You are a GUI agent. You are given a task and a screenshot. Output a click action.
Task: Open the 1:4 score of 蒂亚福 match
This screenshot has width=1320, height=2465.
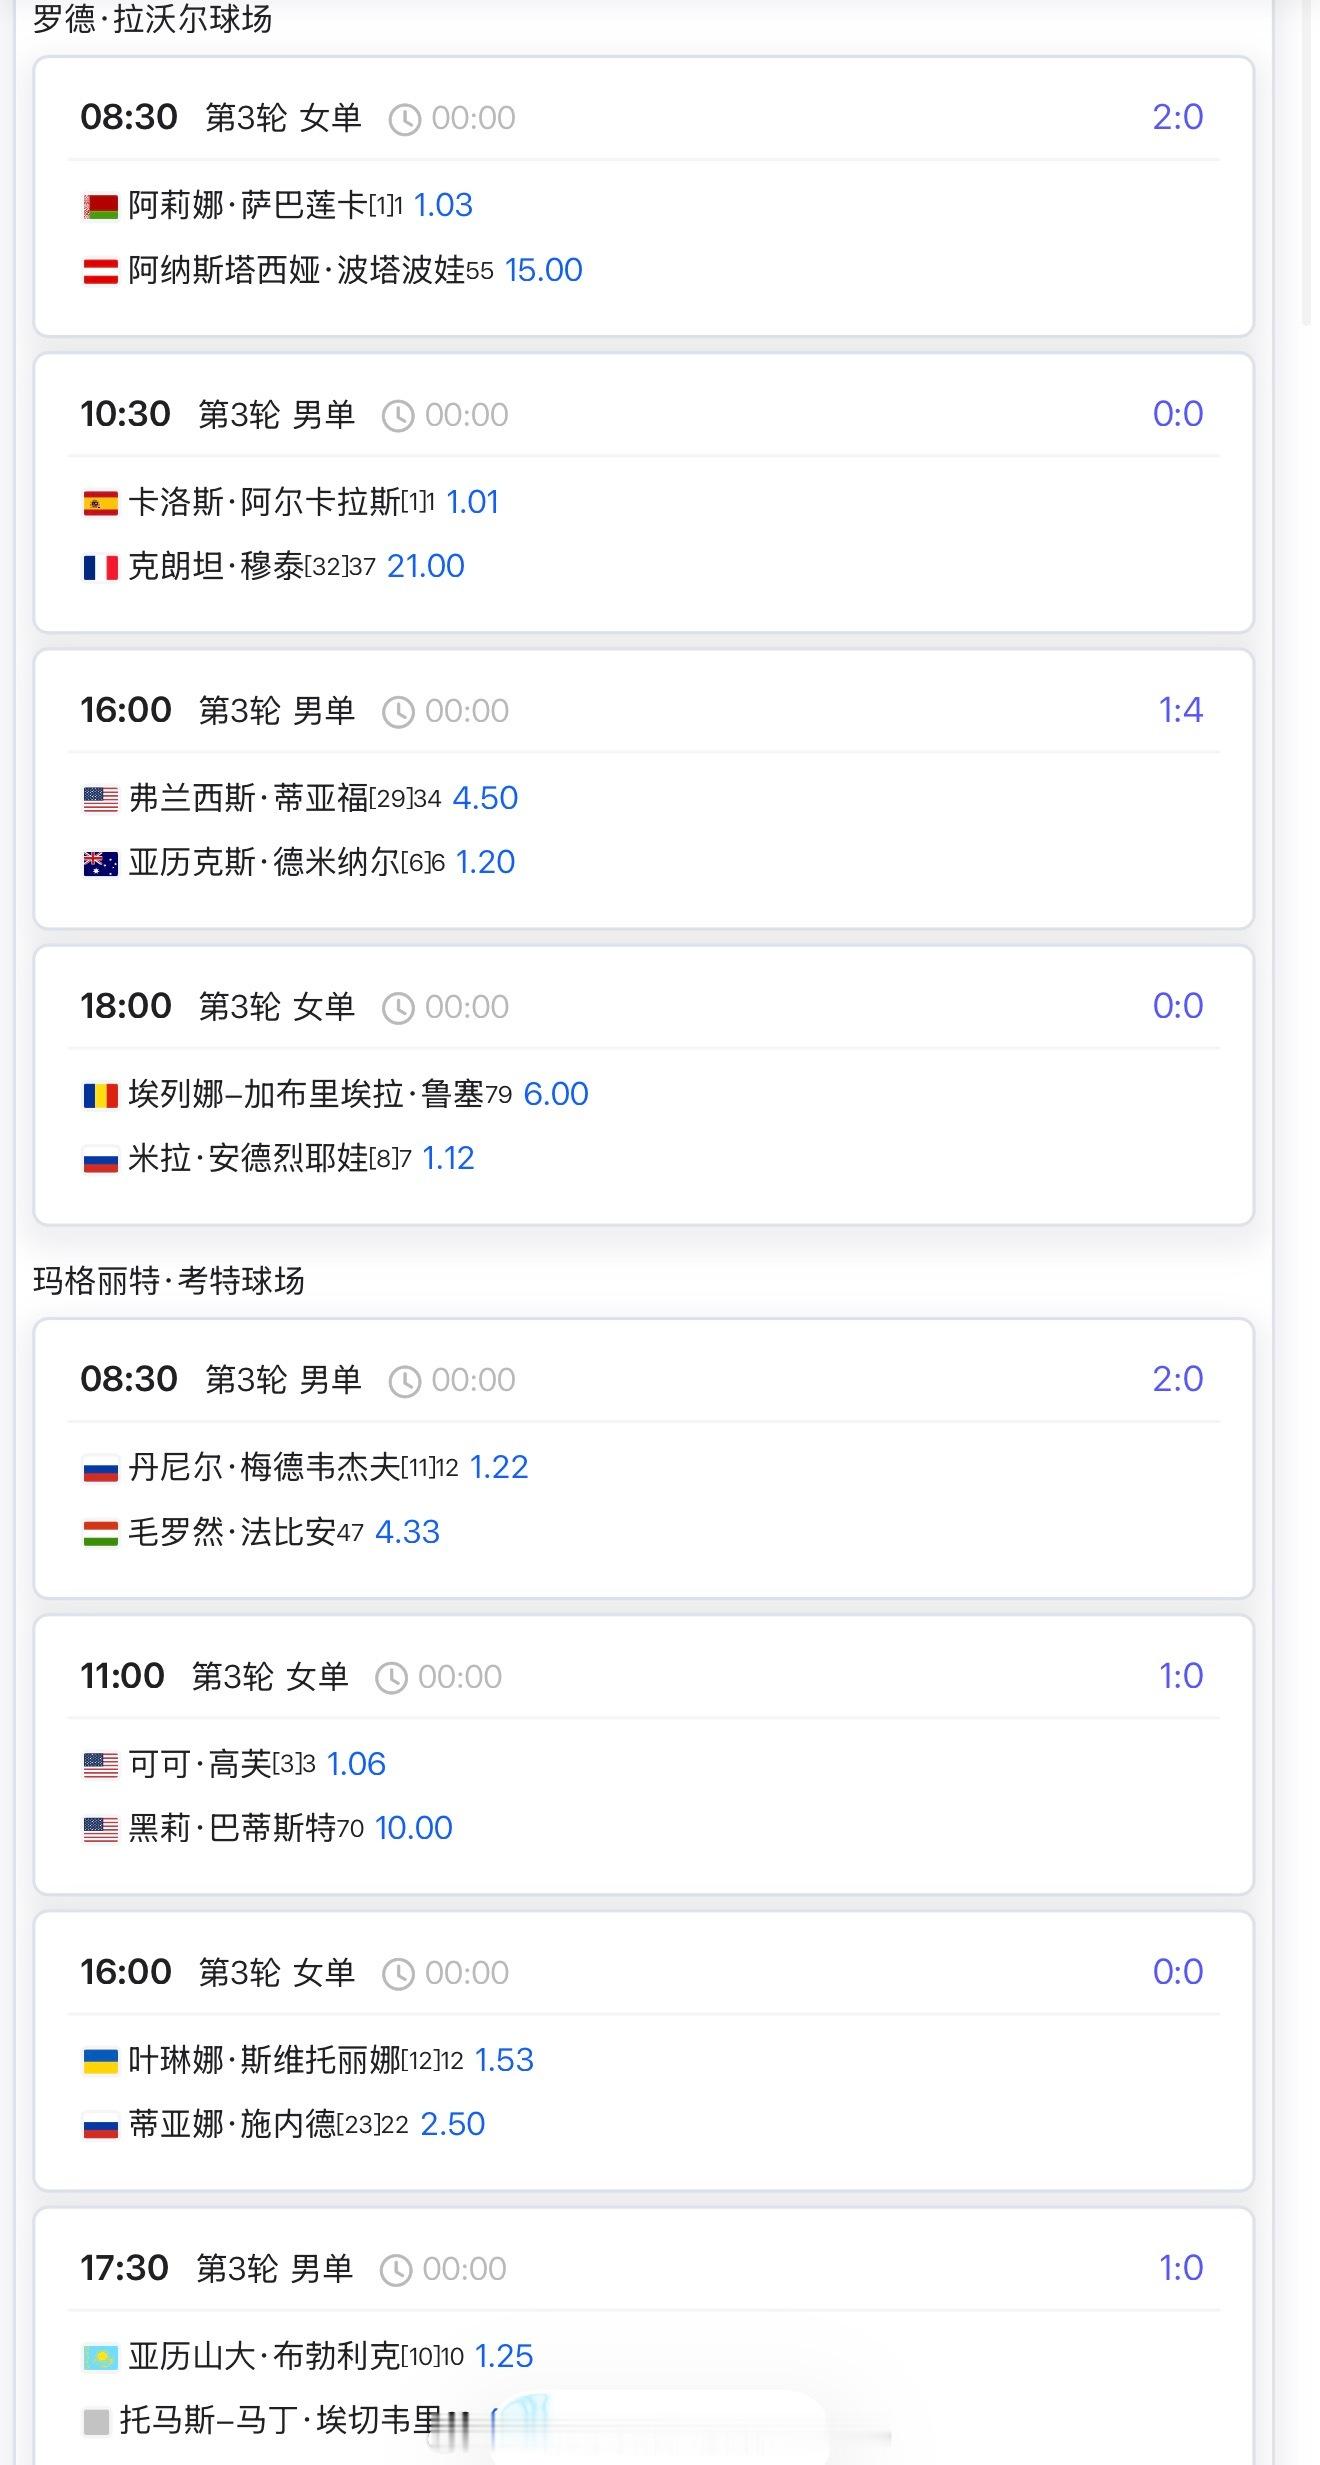tap(1180, 710)
